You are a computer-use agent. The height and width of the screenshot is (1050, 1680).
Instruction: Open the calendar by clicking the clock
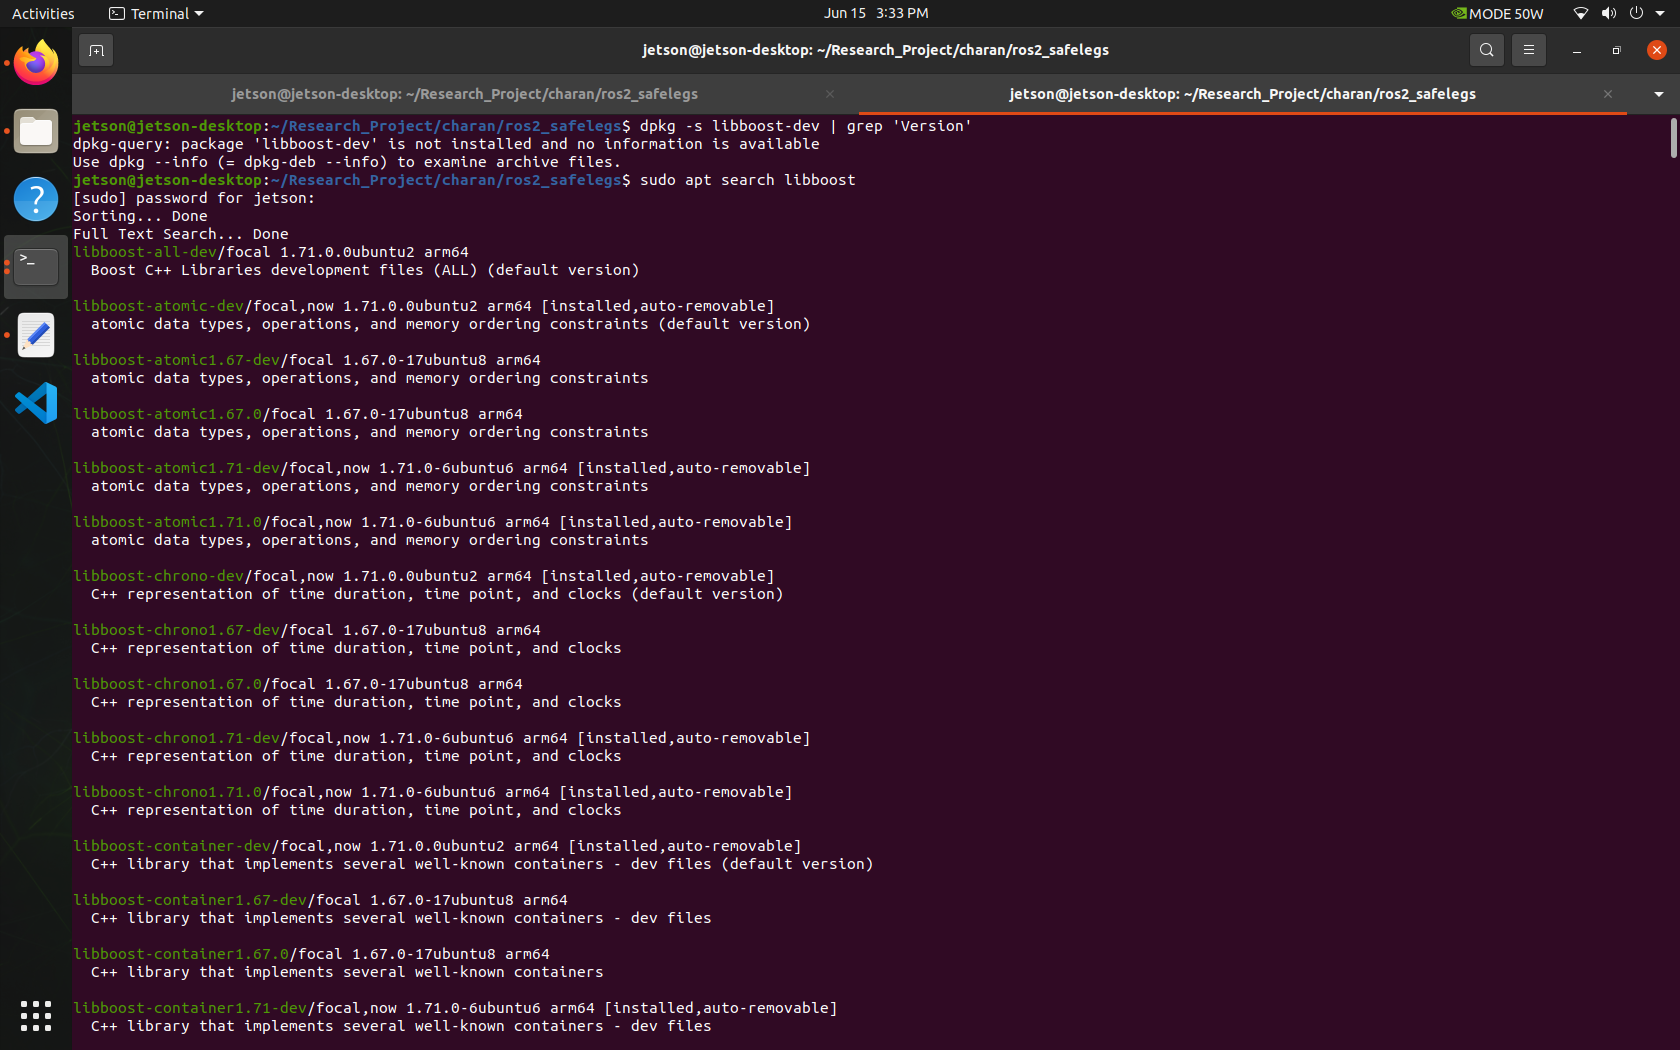[876, 13]
